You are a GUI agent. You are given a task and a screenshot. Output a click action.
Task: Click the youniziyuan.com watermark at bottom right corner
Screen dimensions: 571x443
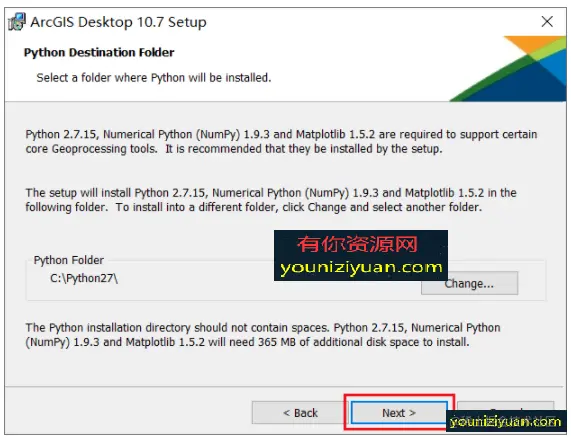tap(505, 422)
